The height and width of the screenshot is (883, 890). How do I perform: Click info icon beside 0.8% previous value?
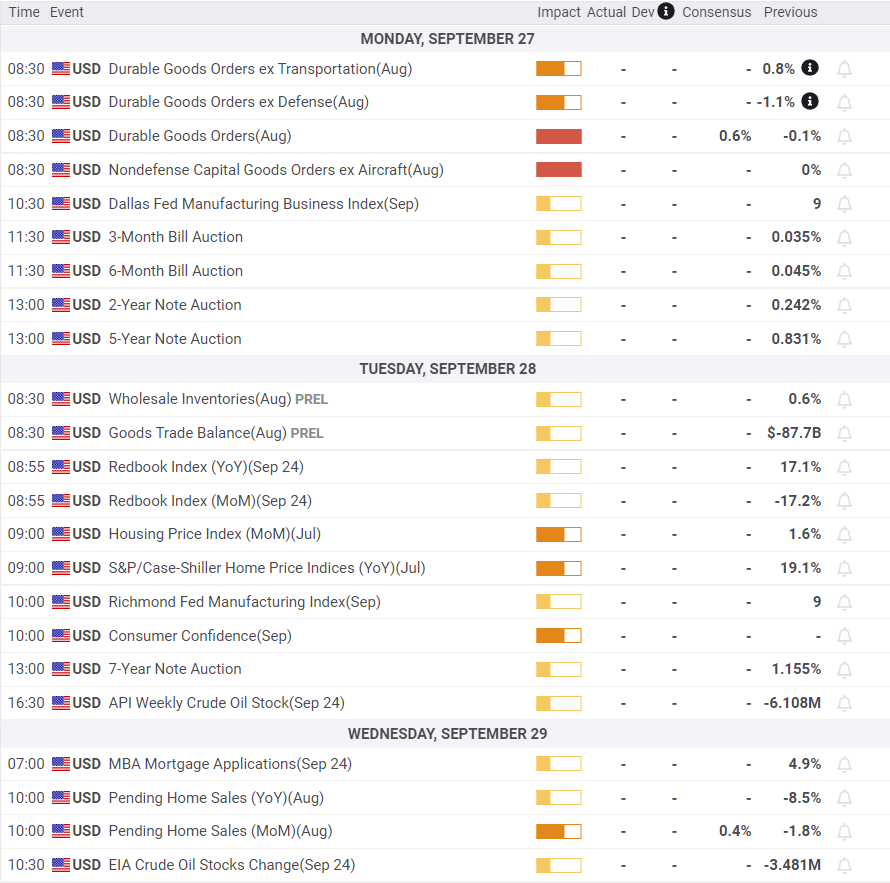tap(809, 68)
